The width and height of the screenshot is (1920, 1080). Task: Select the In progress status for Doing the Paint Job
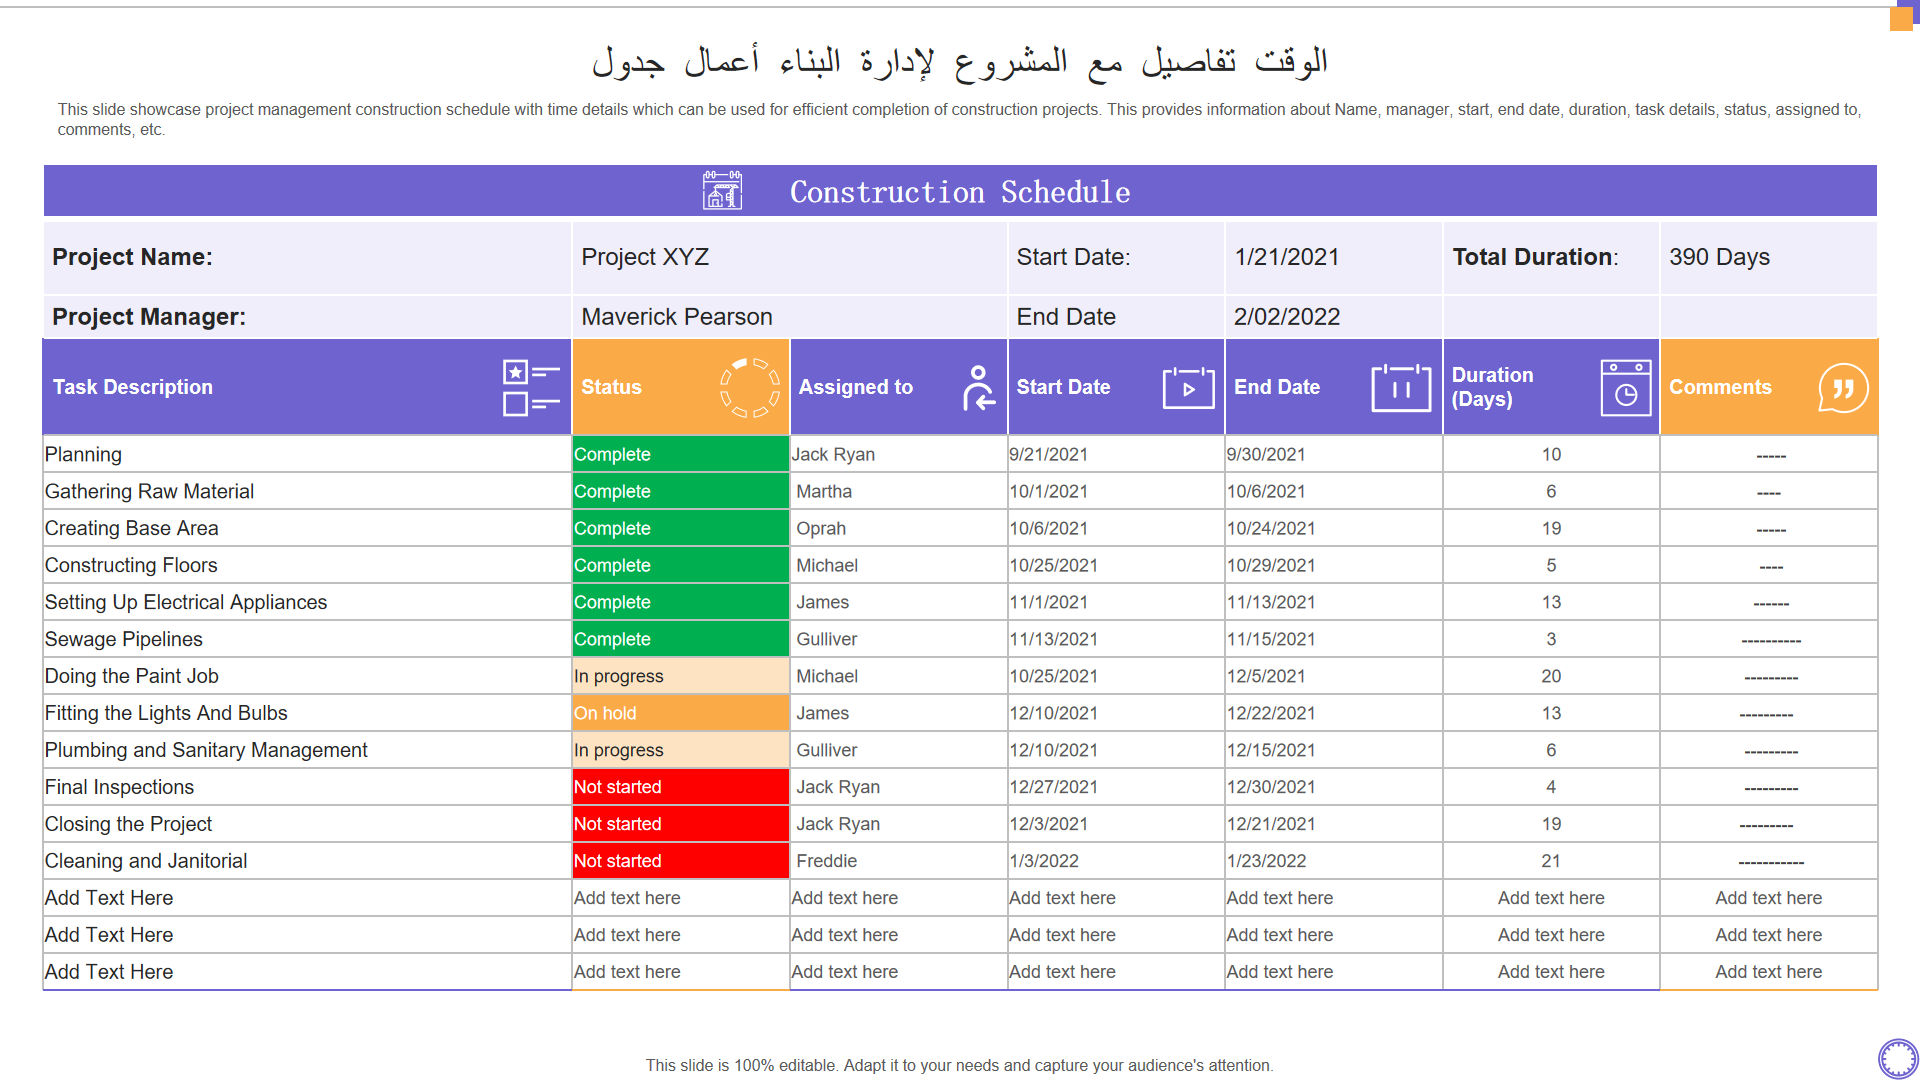tap(680, 676)
